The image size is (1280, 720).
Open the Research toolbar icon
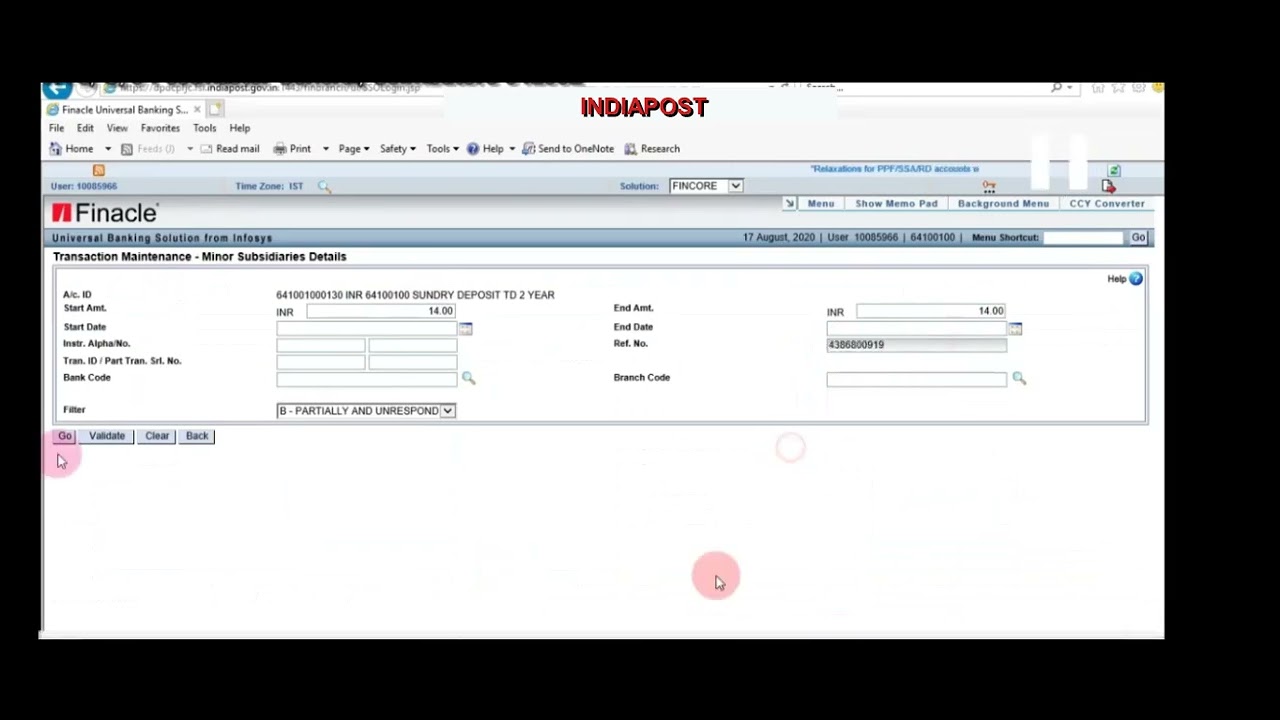[x=631, y=149]
